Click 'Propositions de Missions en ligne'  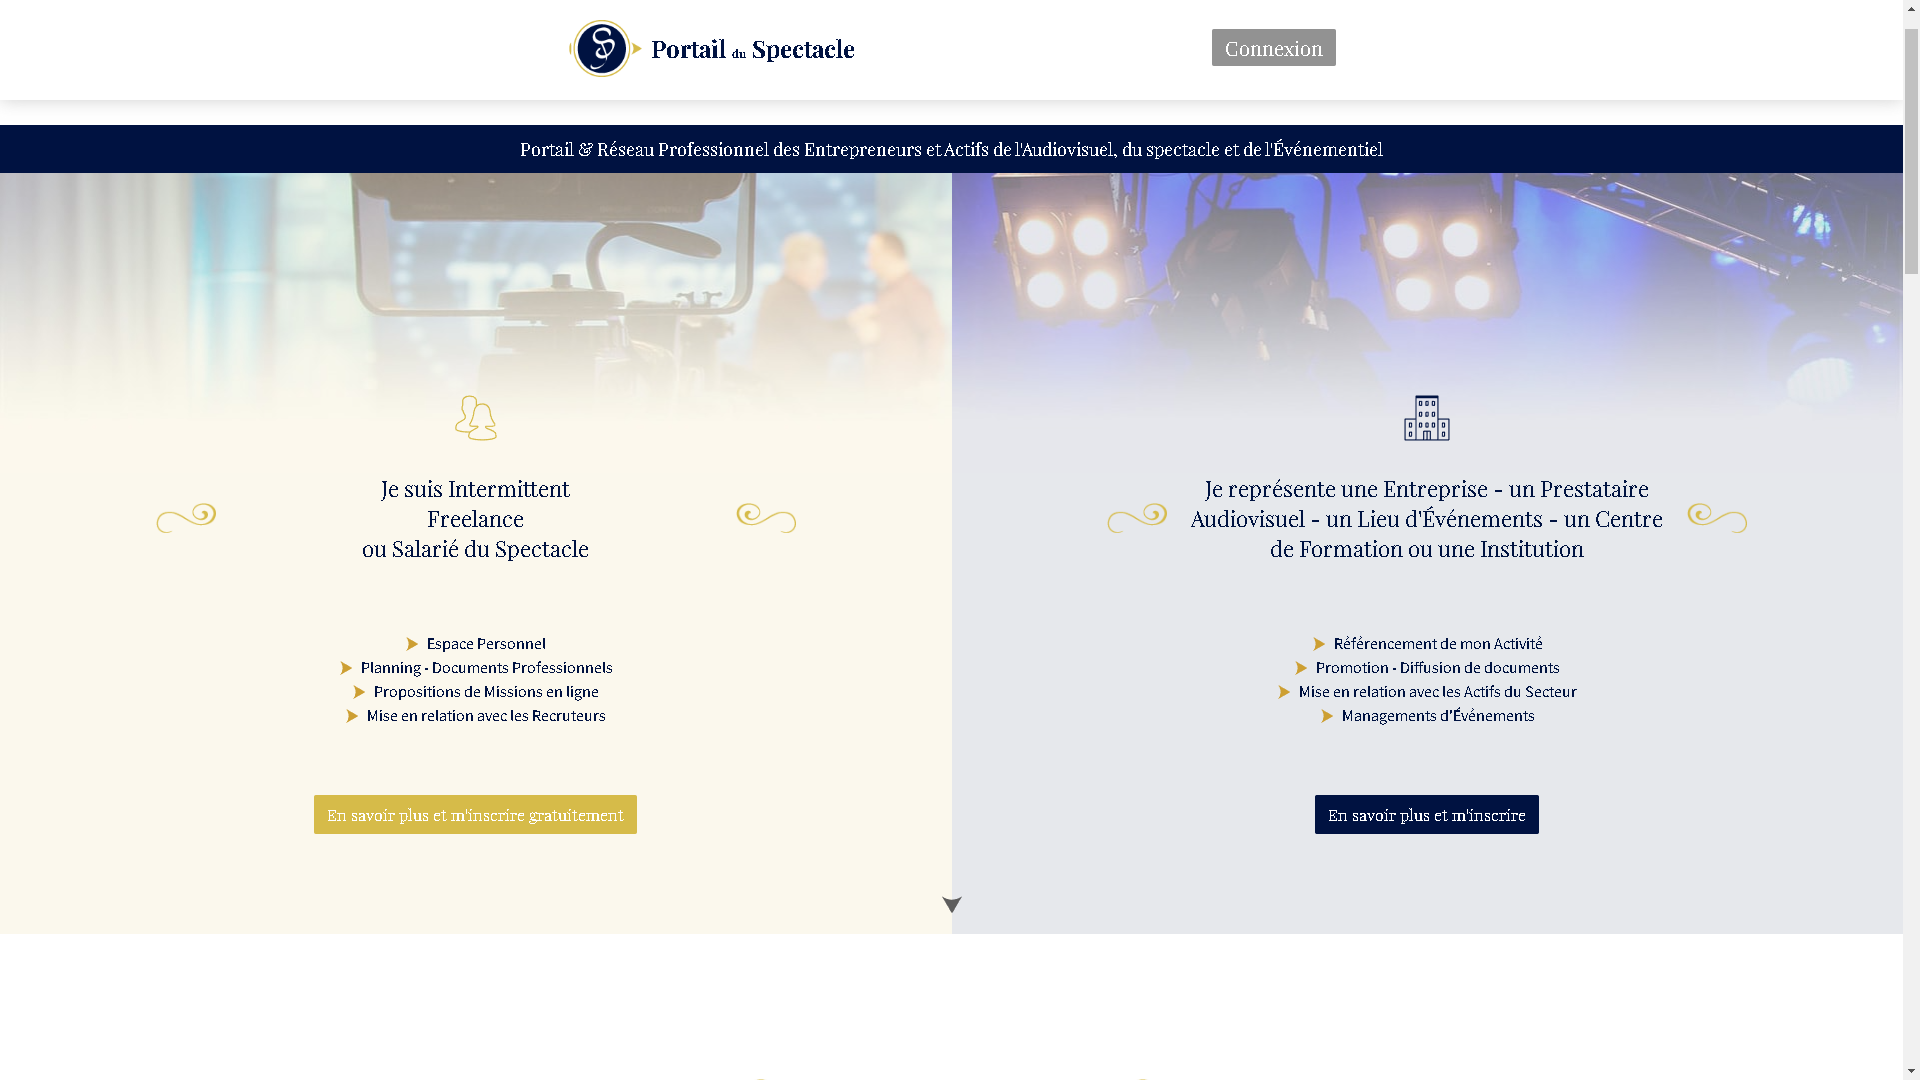coord(486,692)
